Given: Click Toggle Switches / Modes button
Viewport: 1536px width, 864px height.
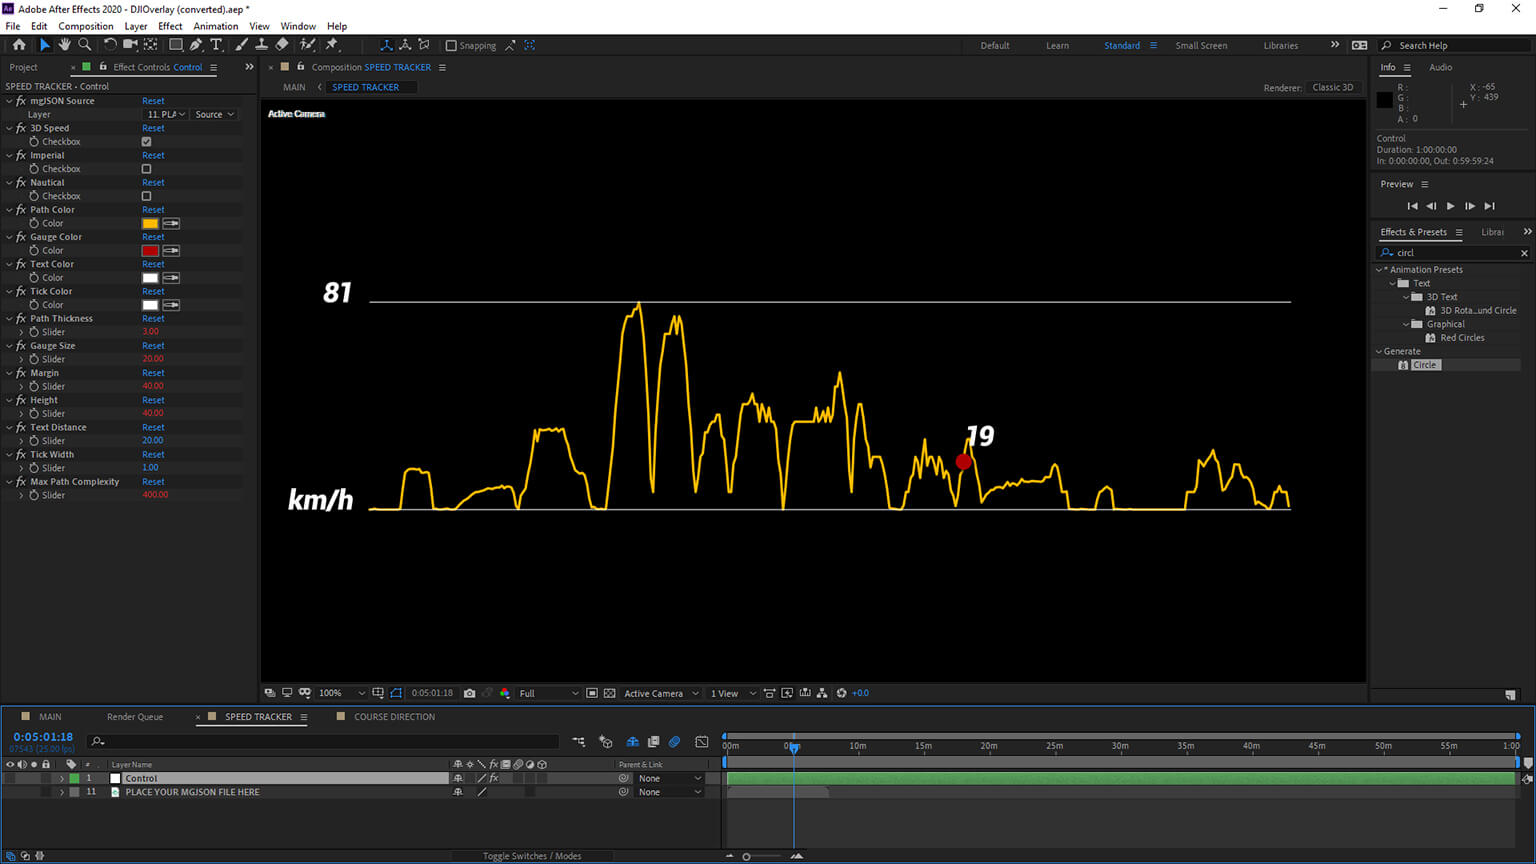Looking at the screenshot, I should [x=532, y=856].
